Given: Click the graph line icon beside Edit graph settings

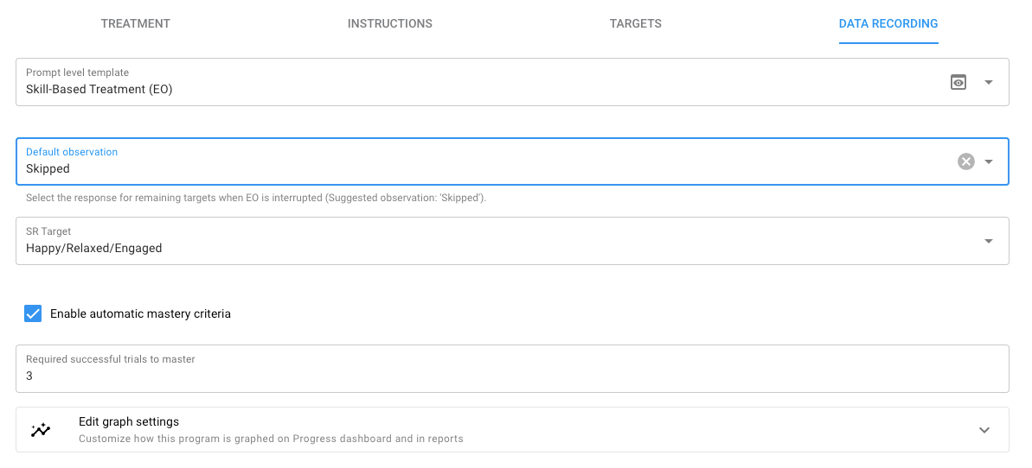Looking at the screenshot, I should [x=41, y=430].
